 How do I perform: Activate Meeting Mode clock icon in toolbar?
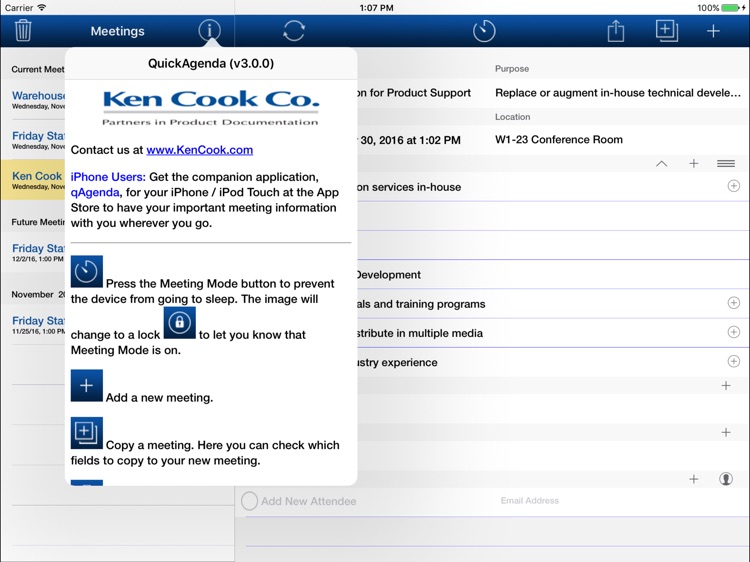pos(484,31)
